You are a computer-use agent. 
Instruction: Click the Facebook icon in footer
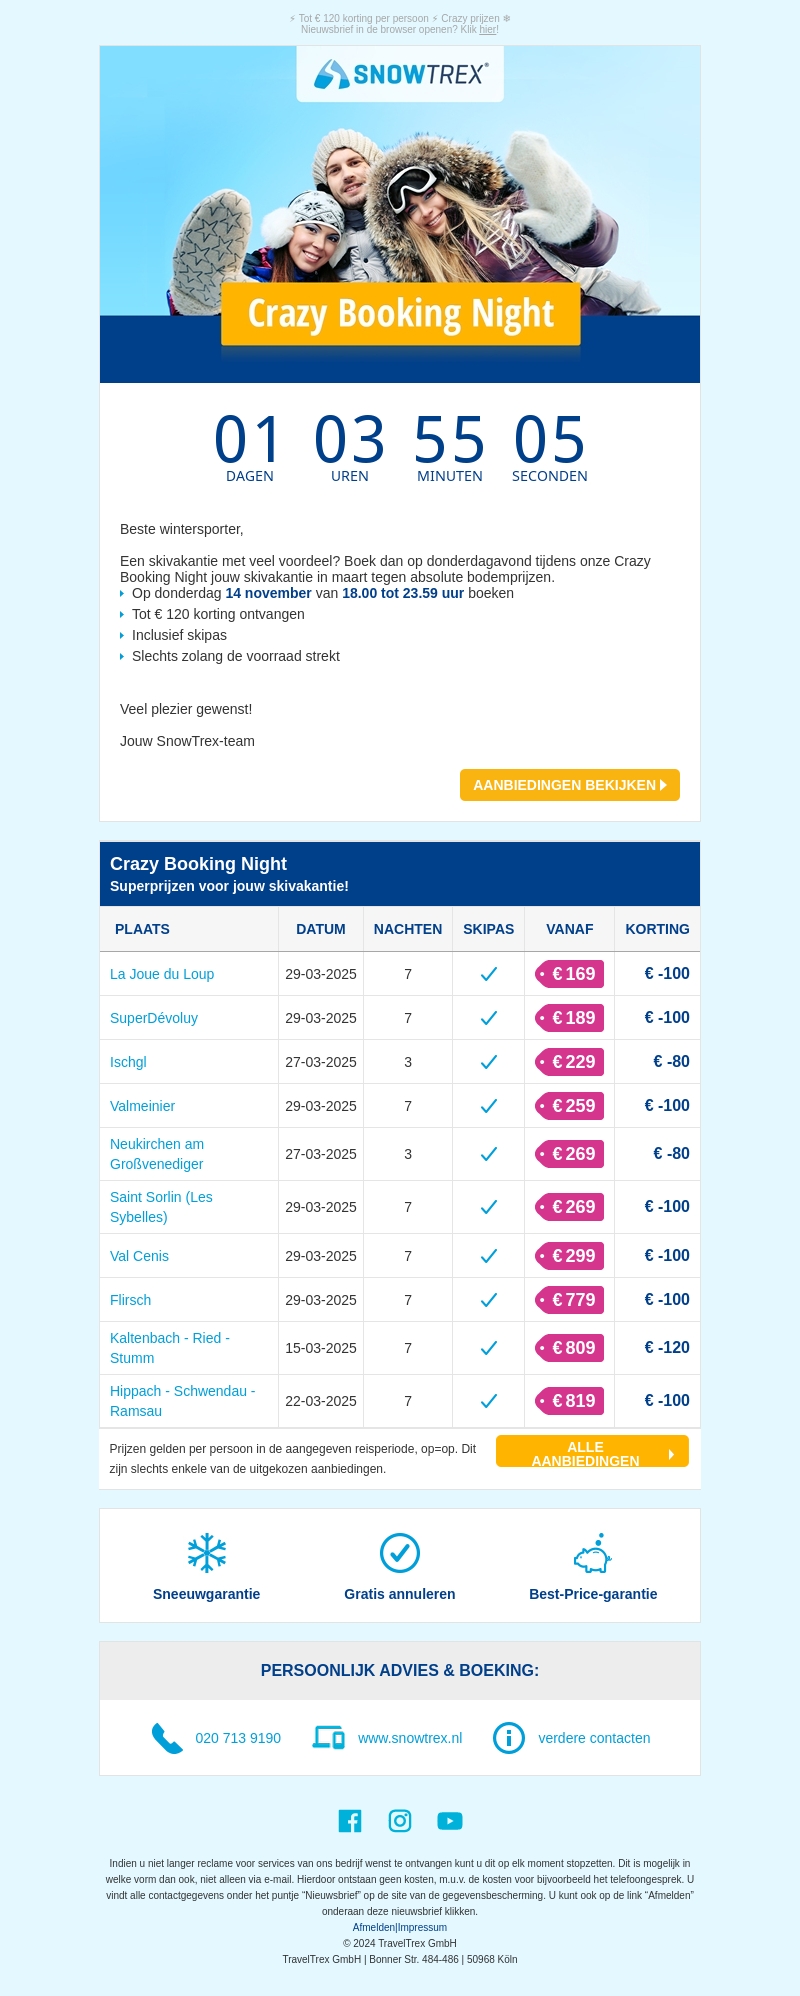click(350, 1821)
